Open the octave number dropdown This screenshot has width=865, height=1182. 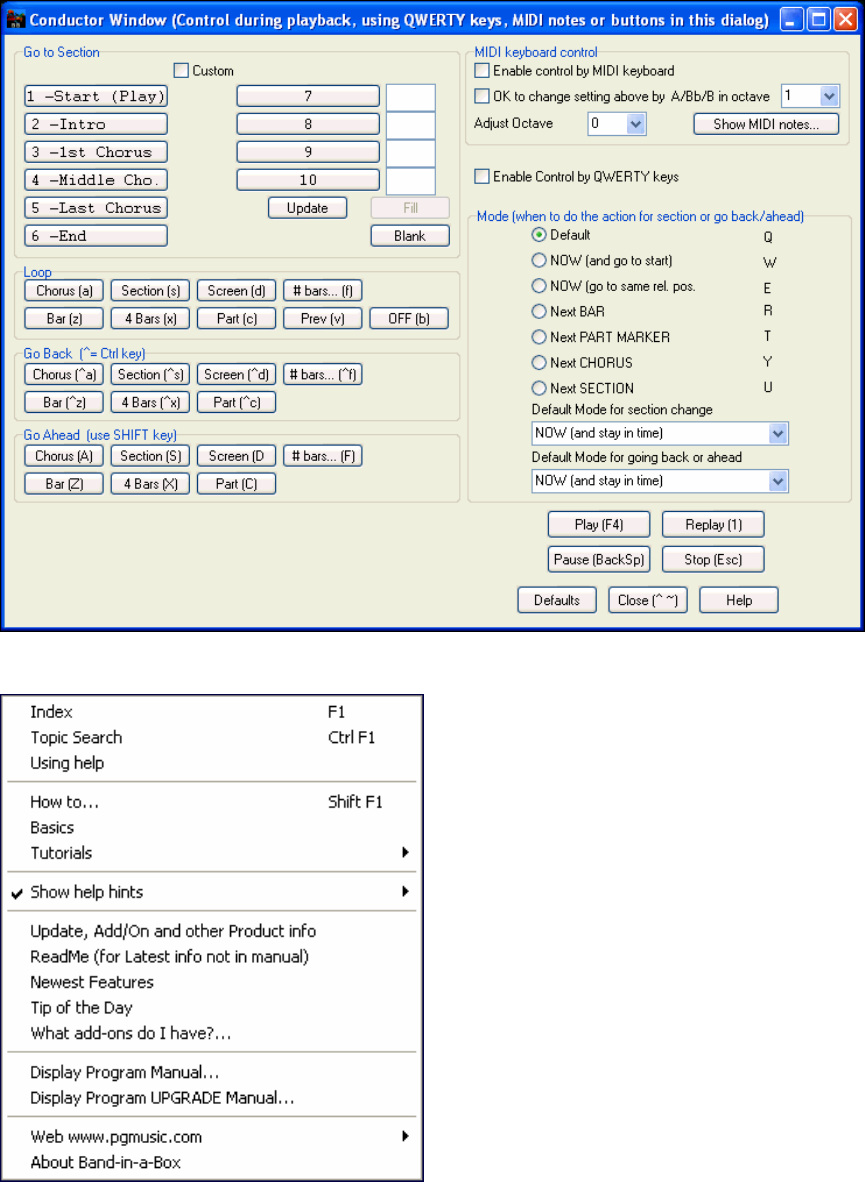pos(830,96)
